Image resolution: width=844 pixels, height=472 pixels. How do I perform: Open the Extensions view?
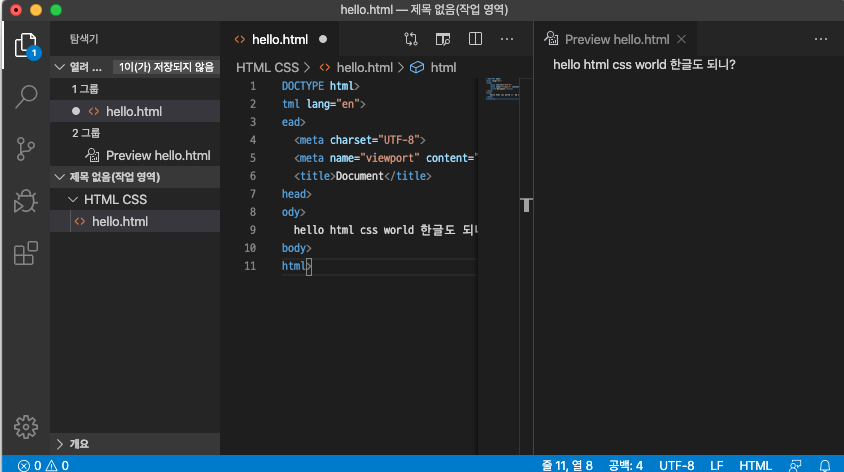click(25, 253)
